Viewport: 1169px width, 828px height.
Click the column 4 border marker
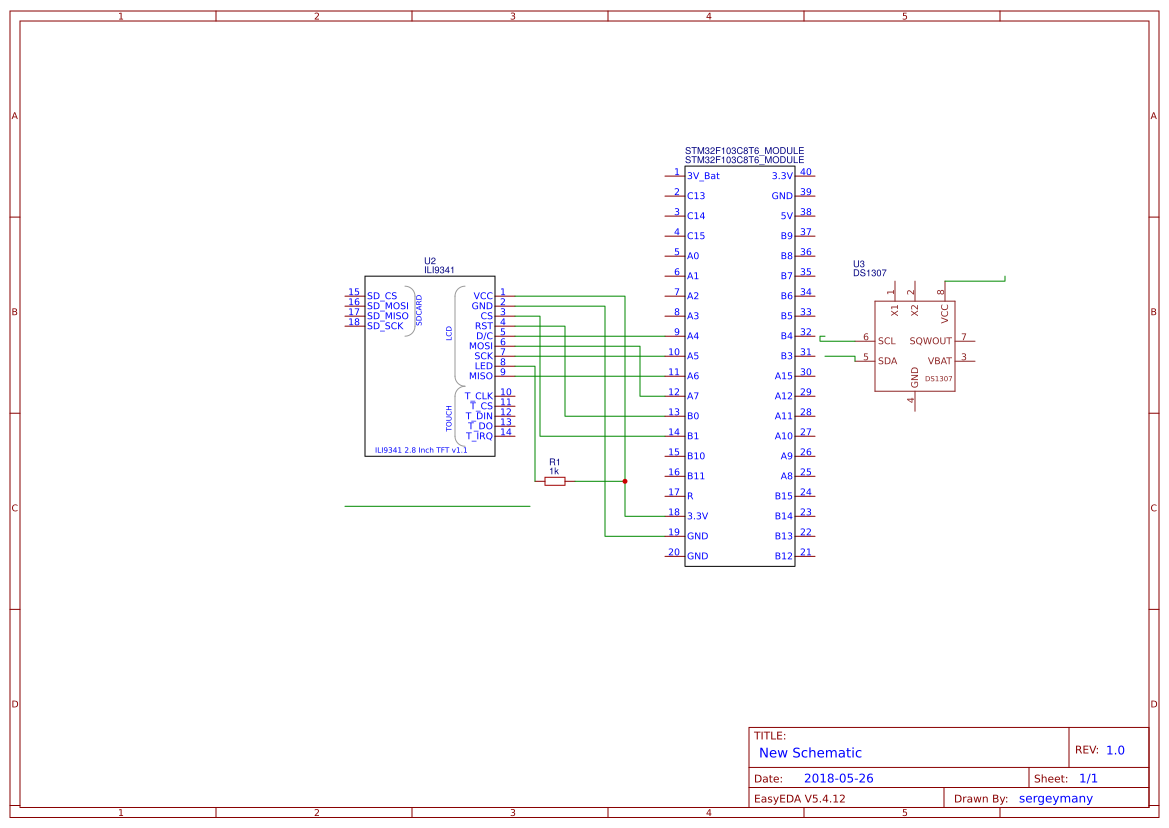point(707,15)
